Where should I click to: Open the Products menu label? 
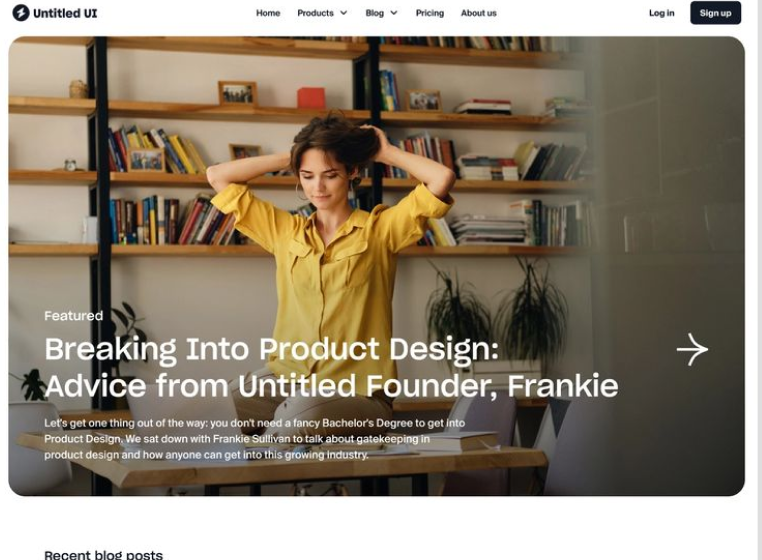pyautogui.click(x=315, y=13)
